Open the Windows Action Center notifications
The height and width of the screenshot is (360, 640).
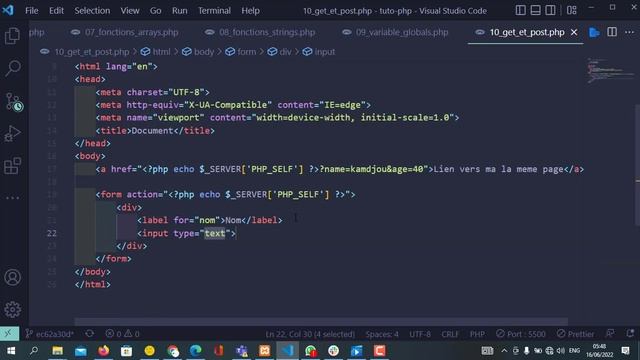coord(625,351)
